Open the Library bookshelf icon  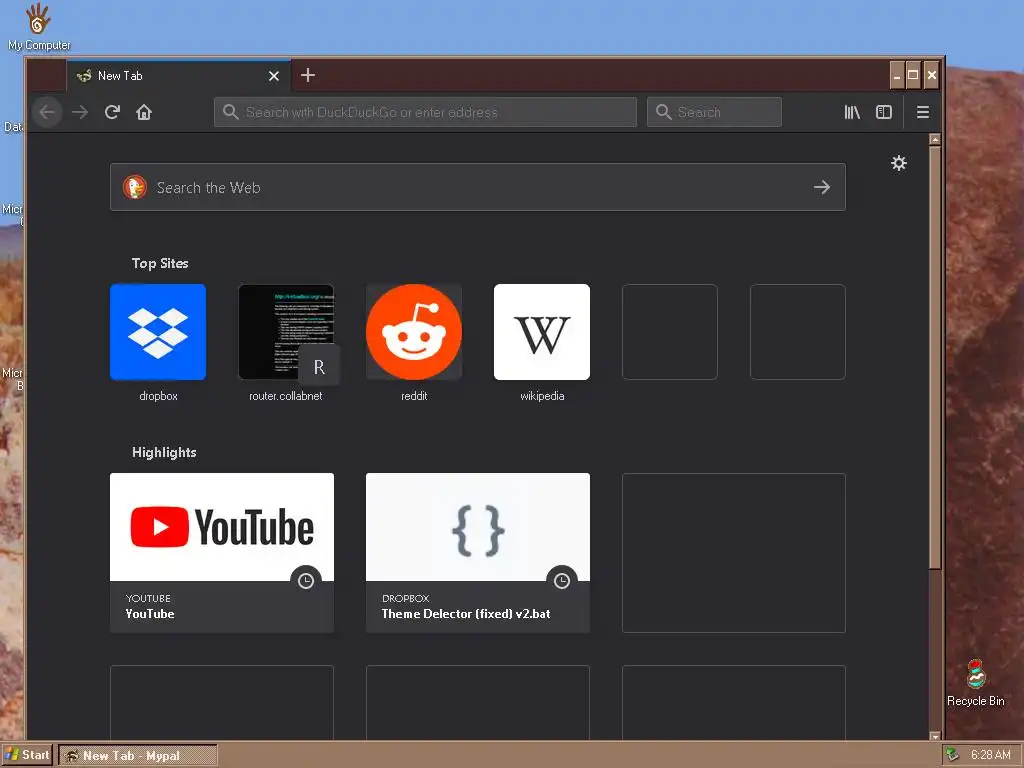[x=852, y=112]
